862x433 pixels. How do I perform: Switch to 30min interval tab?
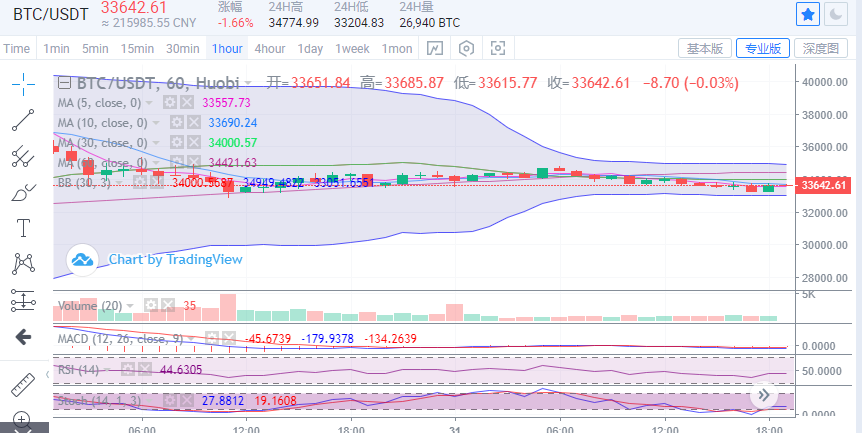[183, 48]
